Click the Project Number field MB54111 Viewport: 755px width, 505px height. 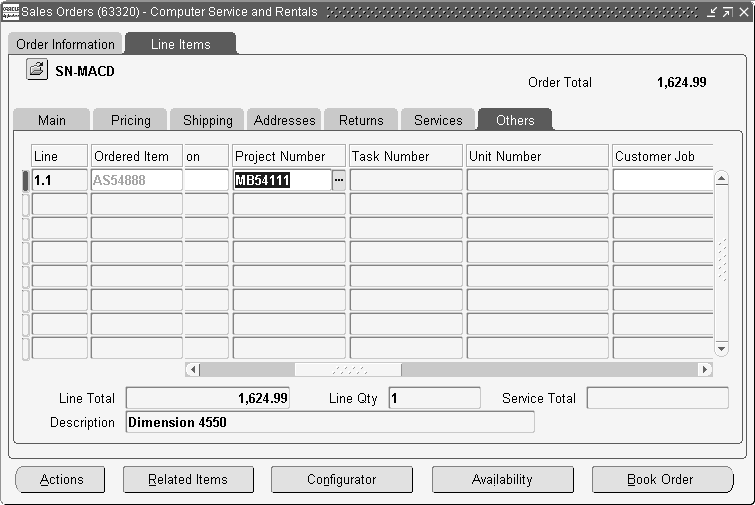pos(283,180)
